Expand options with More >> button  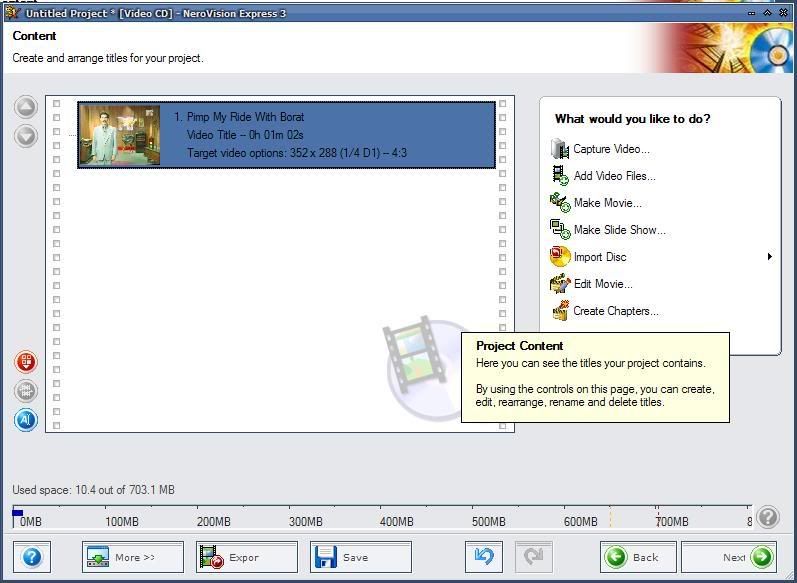point(133,558)
